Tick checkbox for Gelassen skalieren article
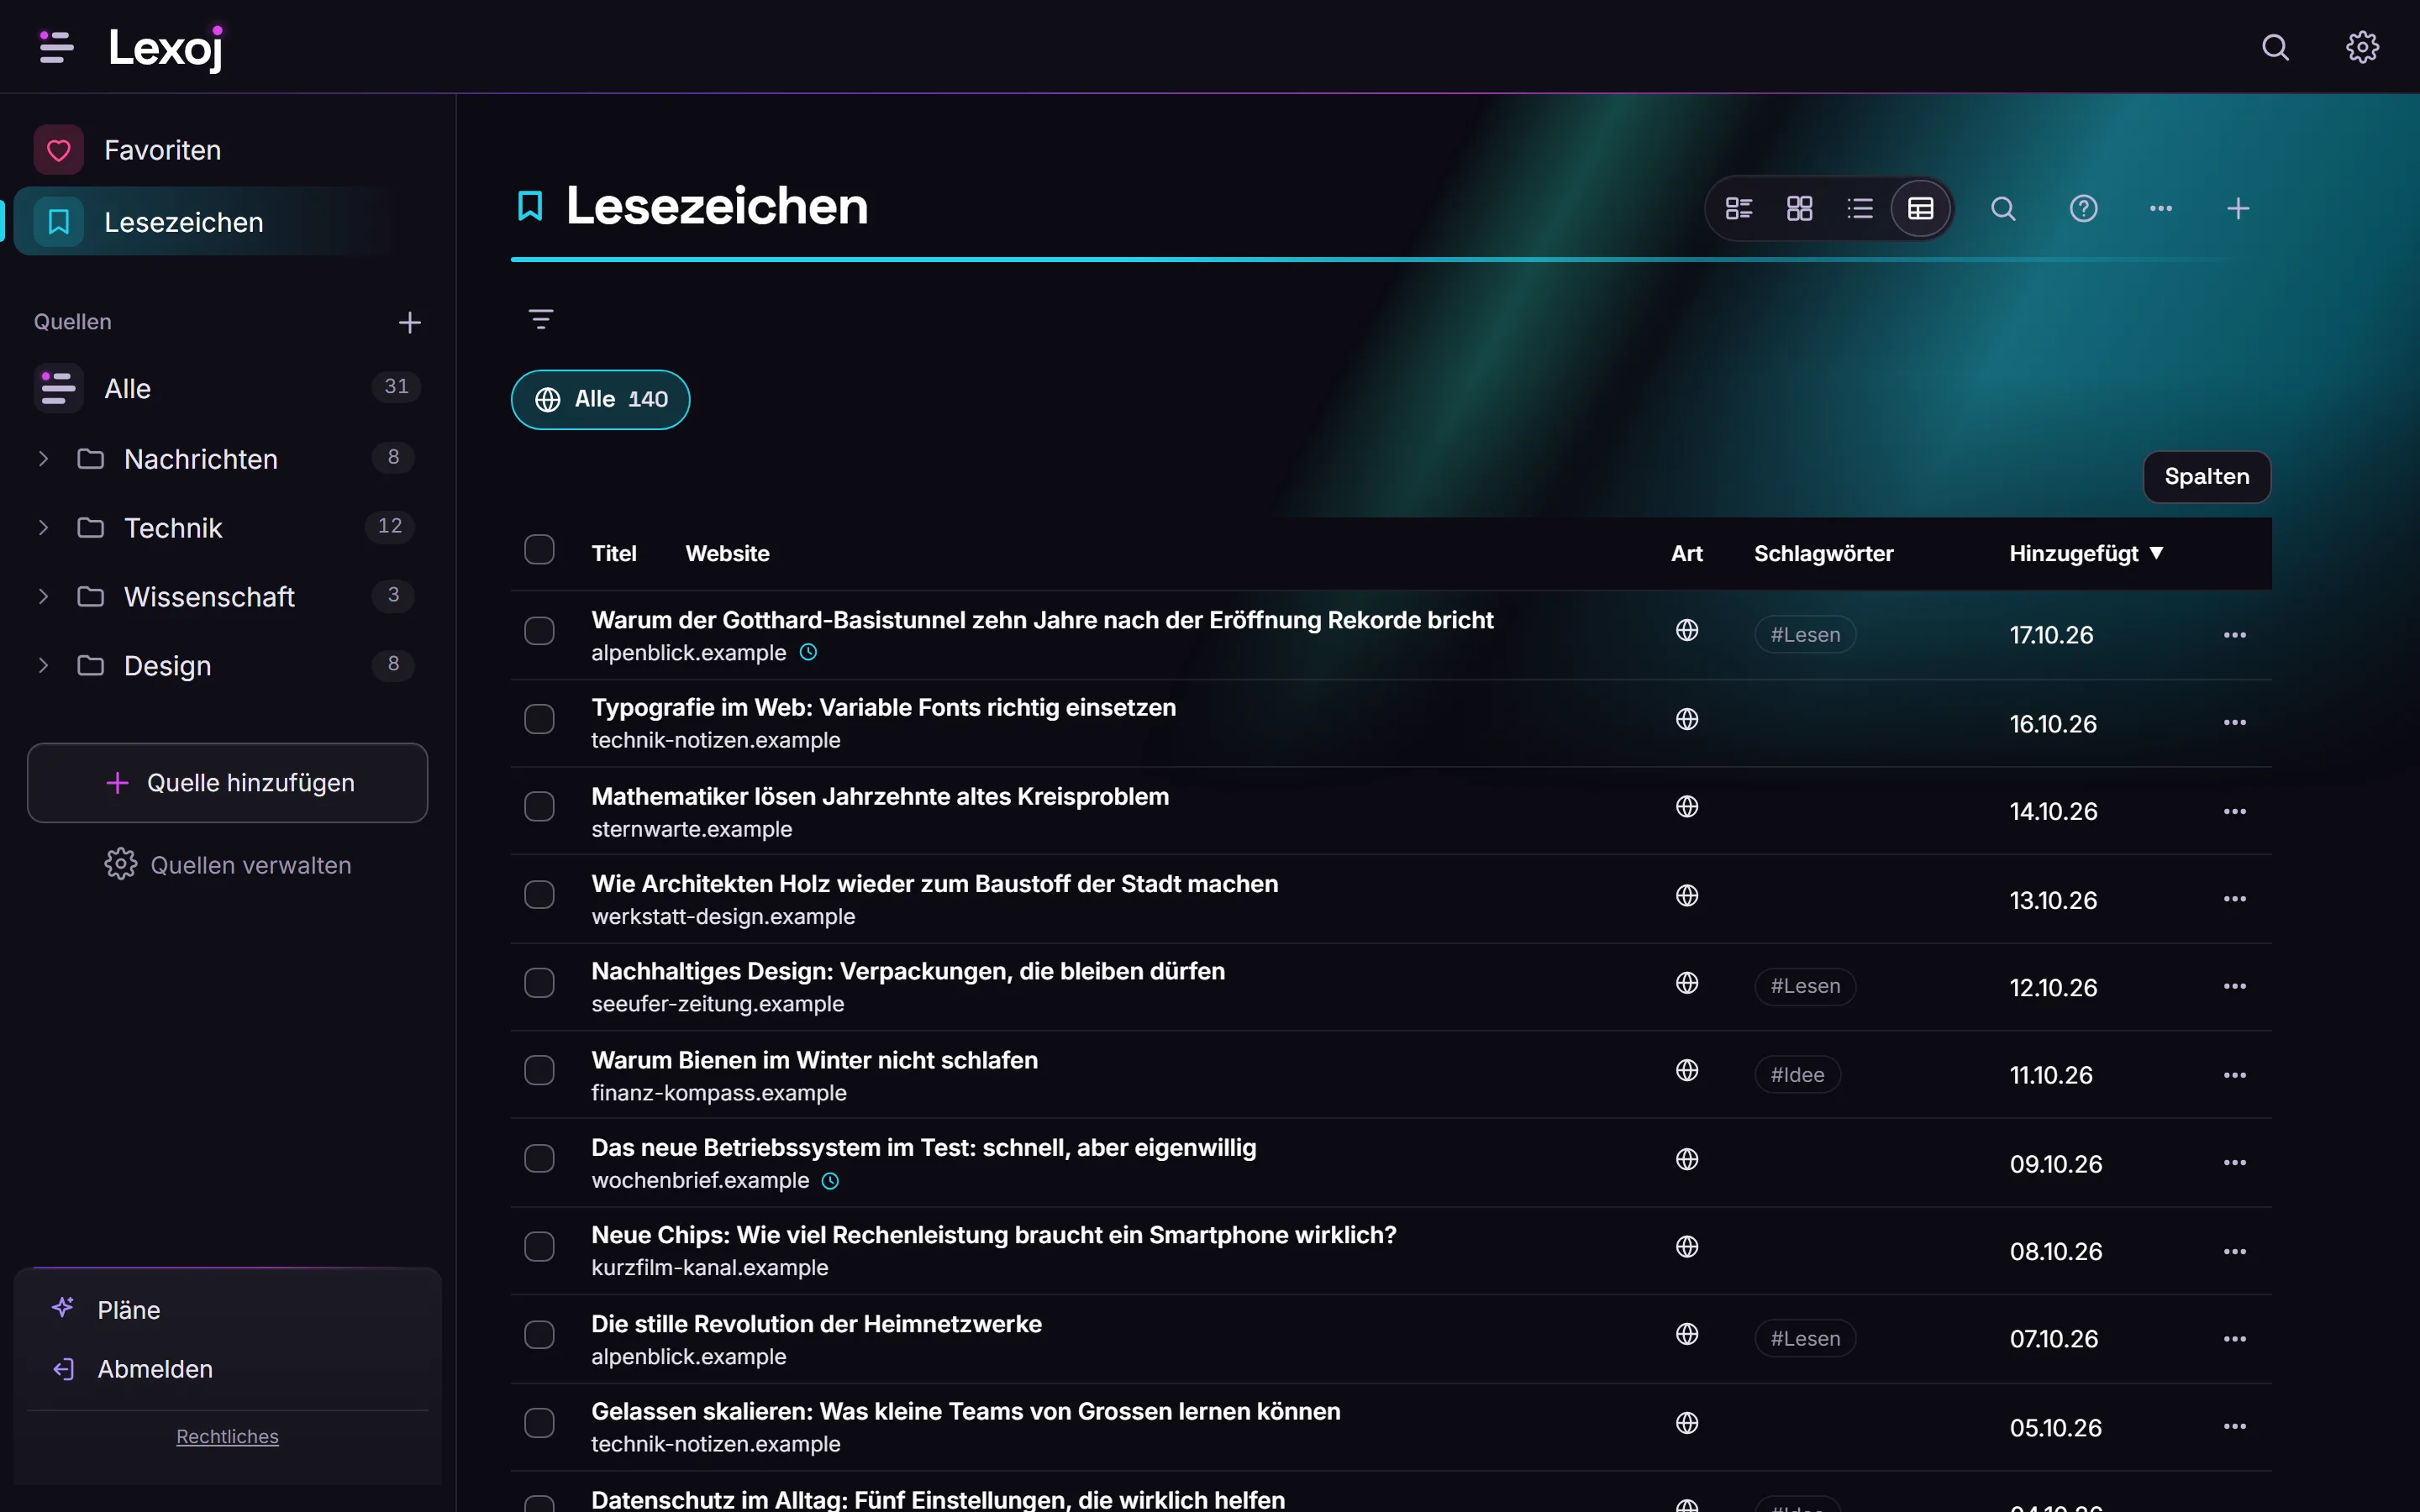The image size is (2420, 1512). coord(539,1422)
